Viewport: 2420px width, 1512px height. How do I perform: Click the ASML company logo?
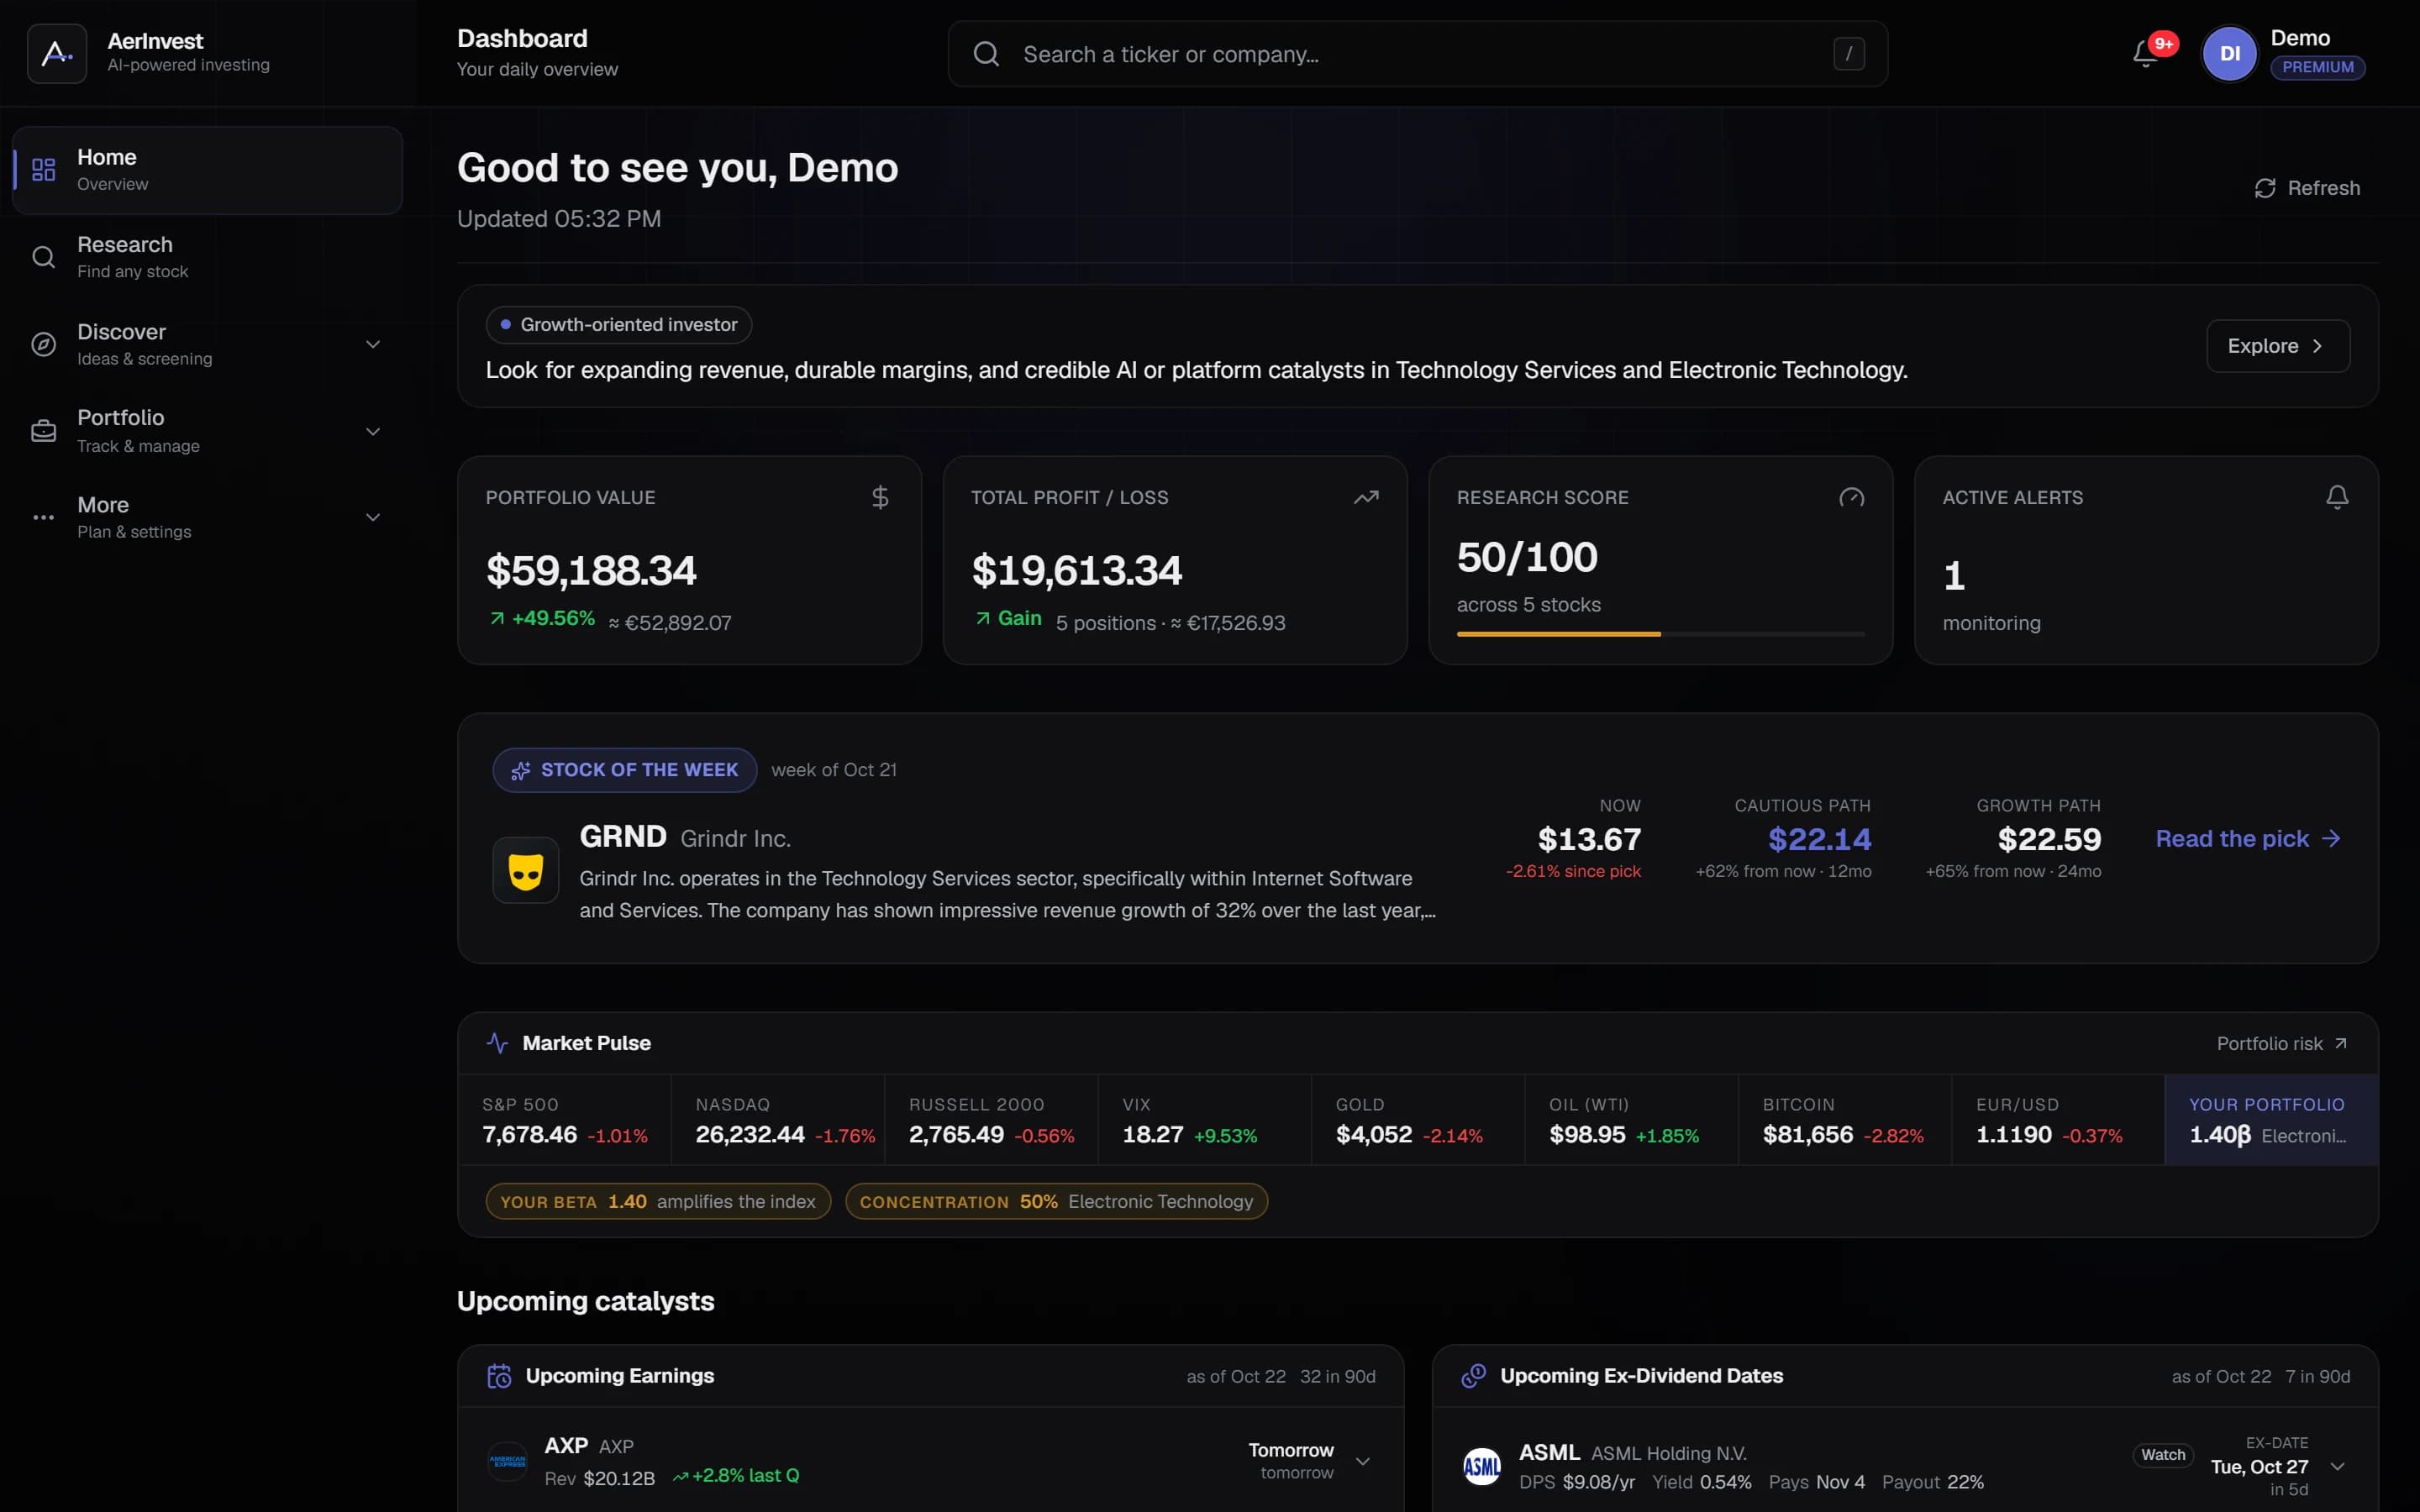click(x=1482, y=1467)
